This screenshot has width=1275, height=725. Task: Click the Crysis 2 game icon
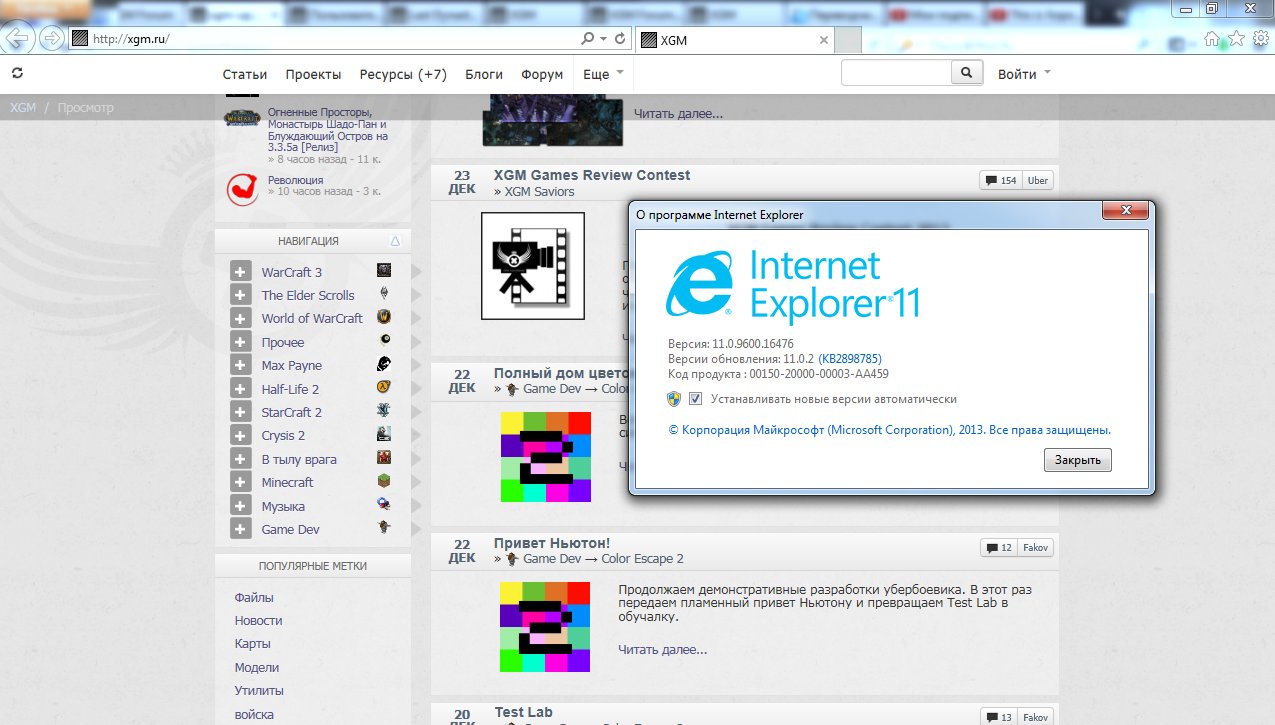coord(384,434)
